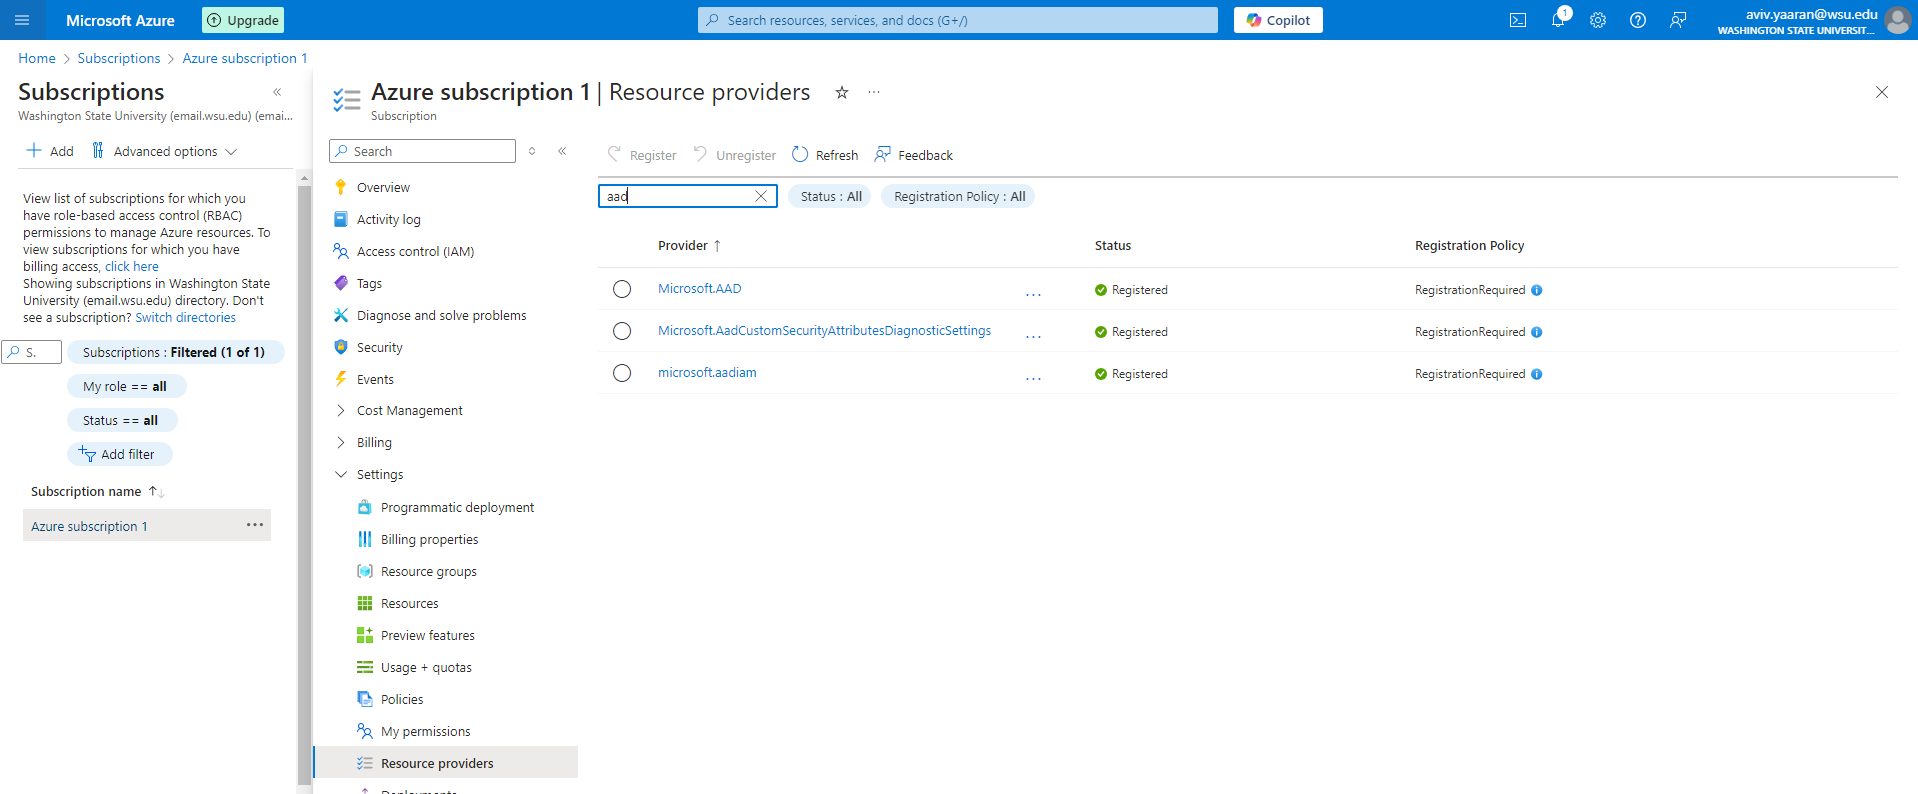This screenshot has height=794, width=1918.
Task: Open the top bar feedback icon
Action: pos(1678,20)
